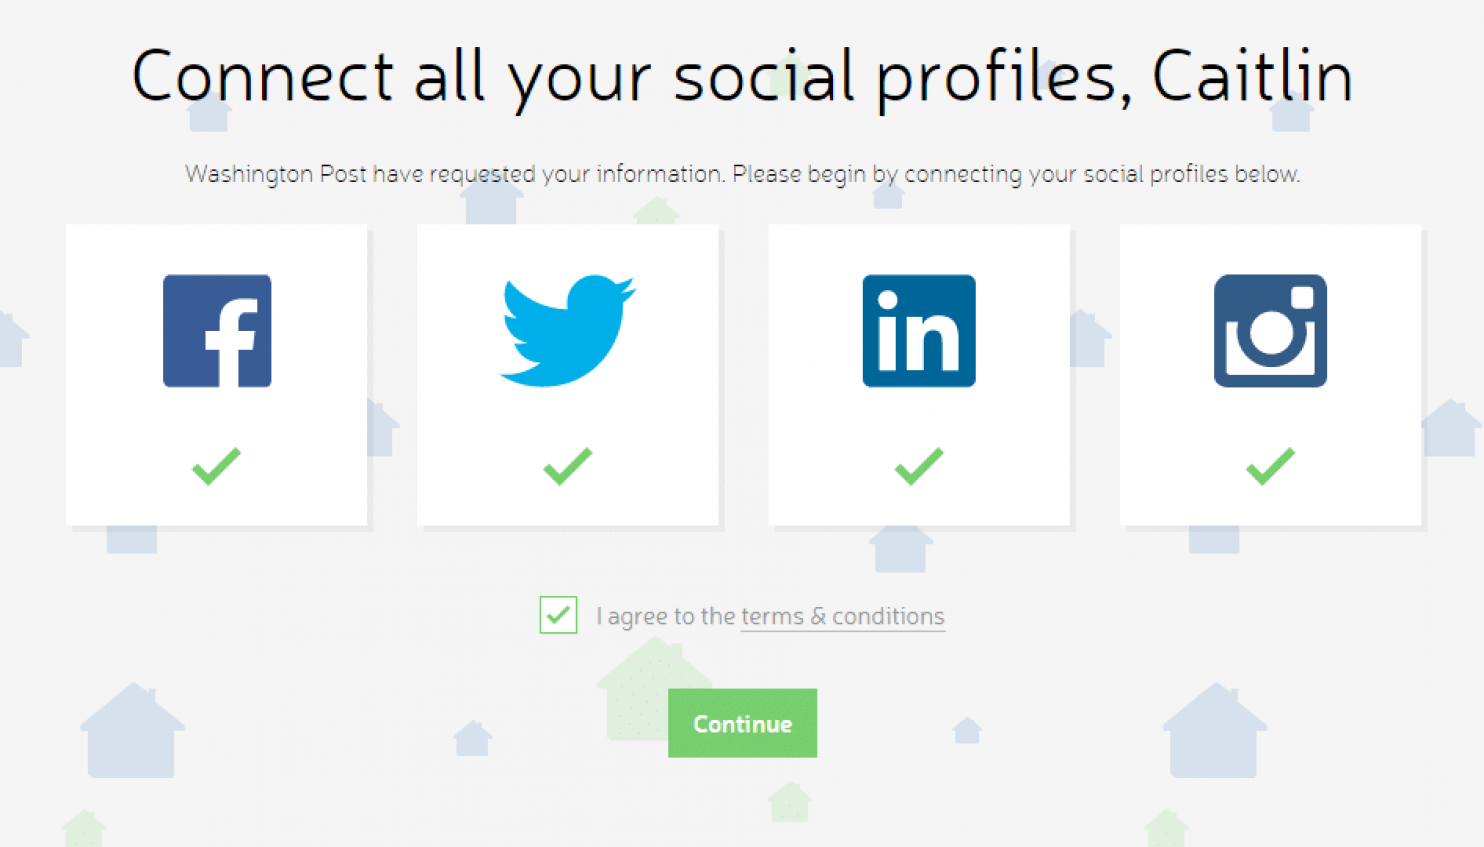Viewport: 1484px width, 847px height.
Task: Open the LinkedIn logo icon
Action: (919, 331)
